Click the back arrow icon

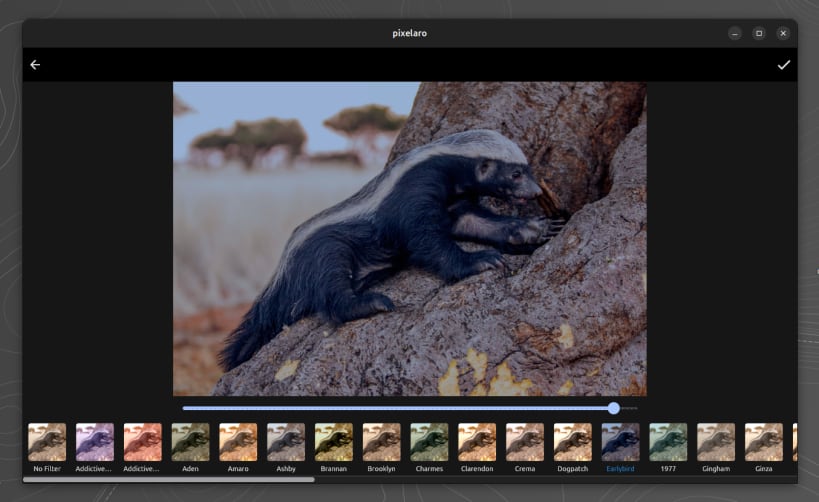[35, 65]
